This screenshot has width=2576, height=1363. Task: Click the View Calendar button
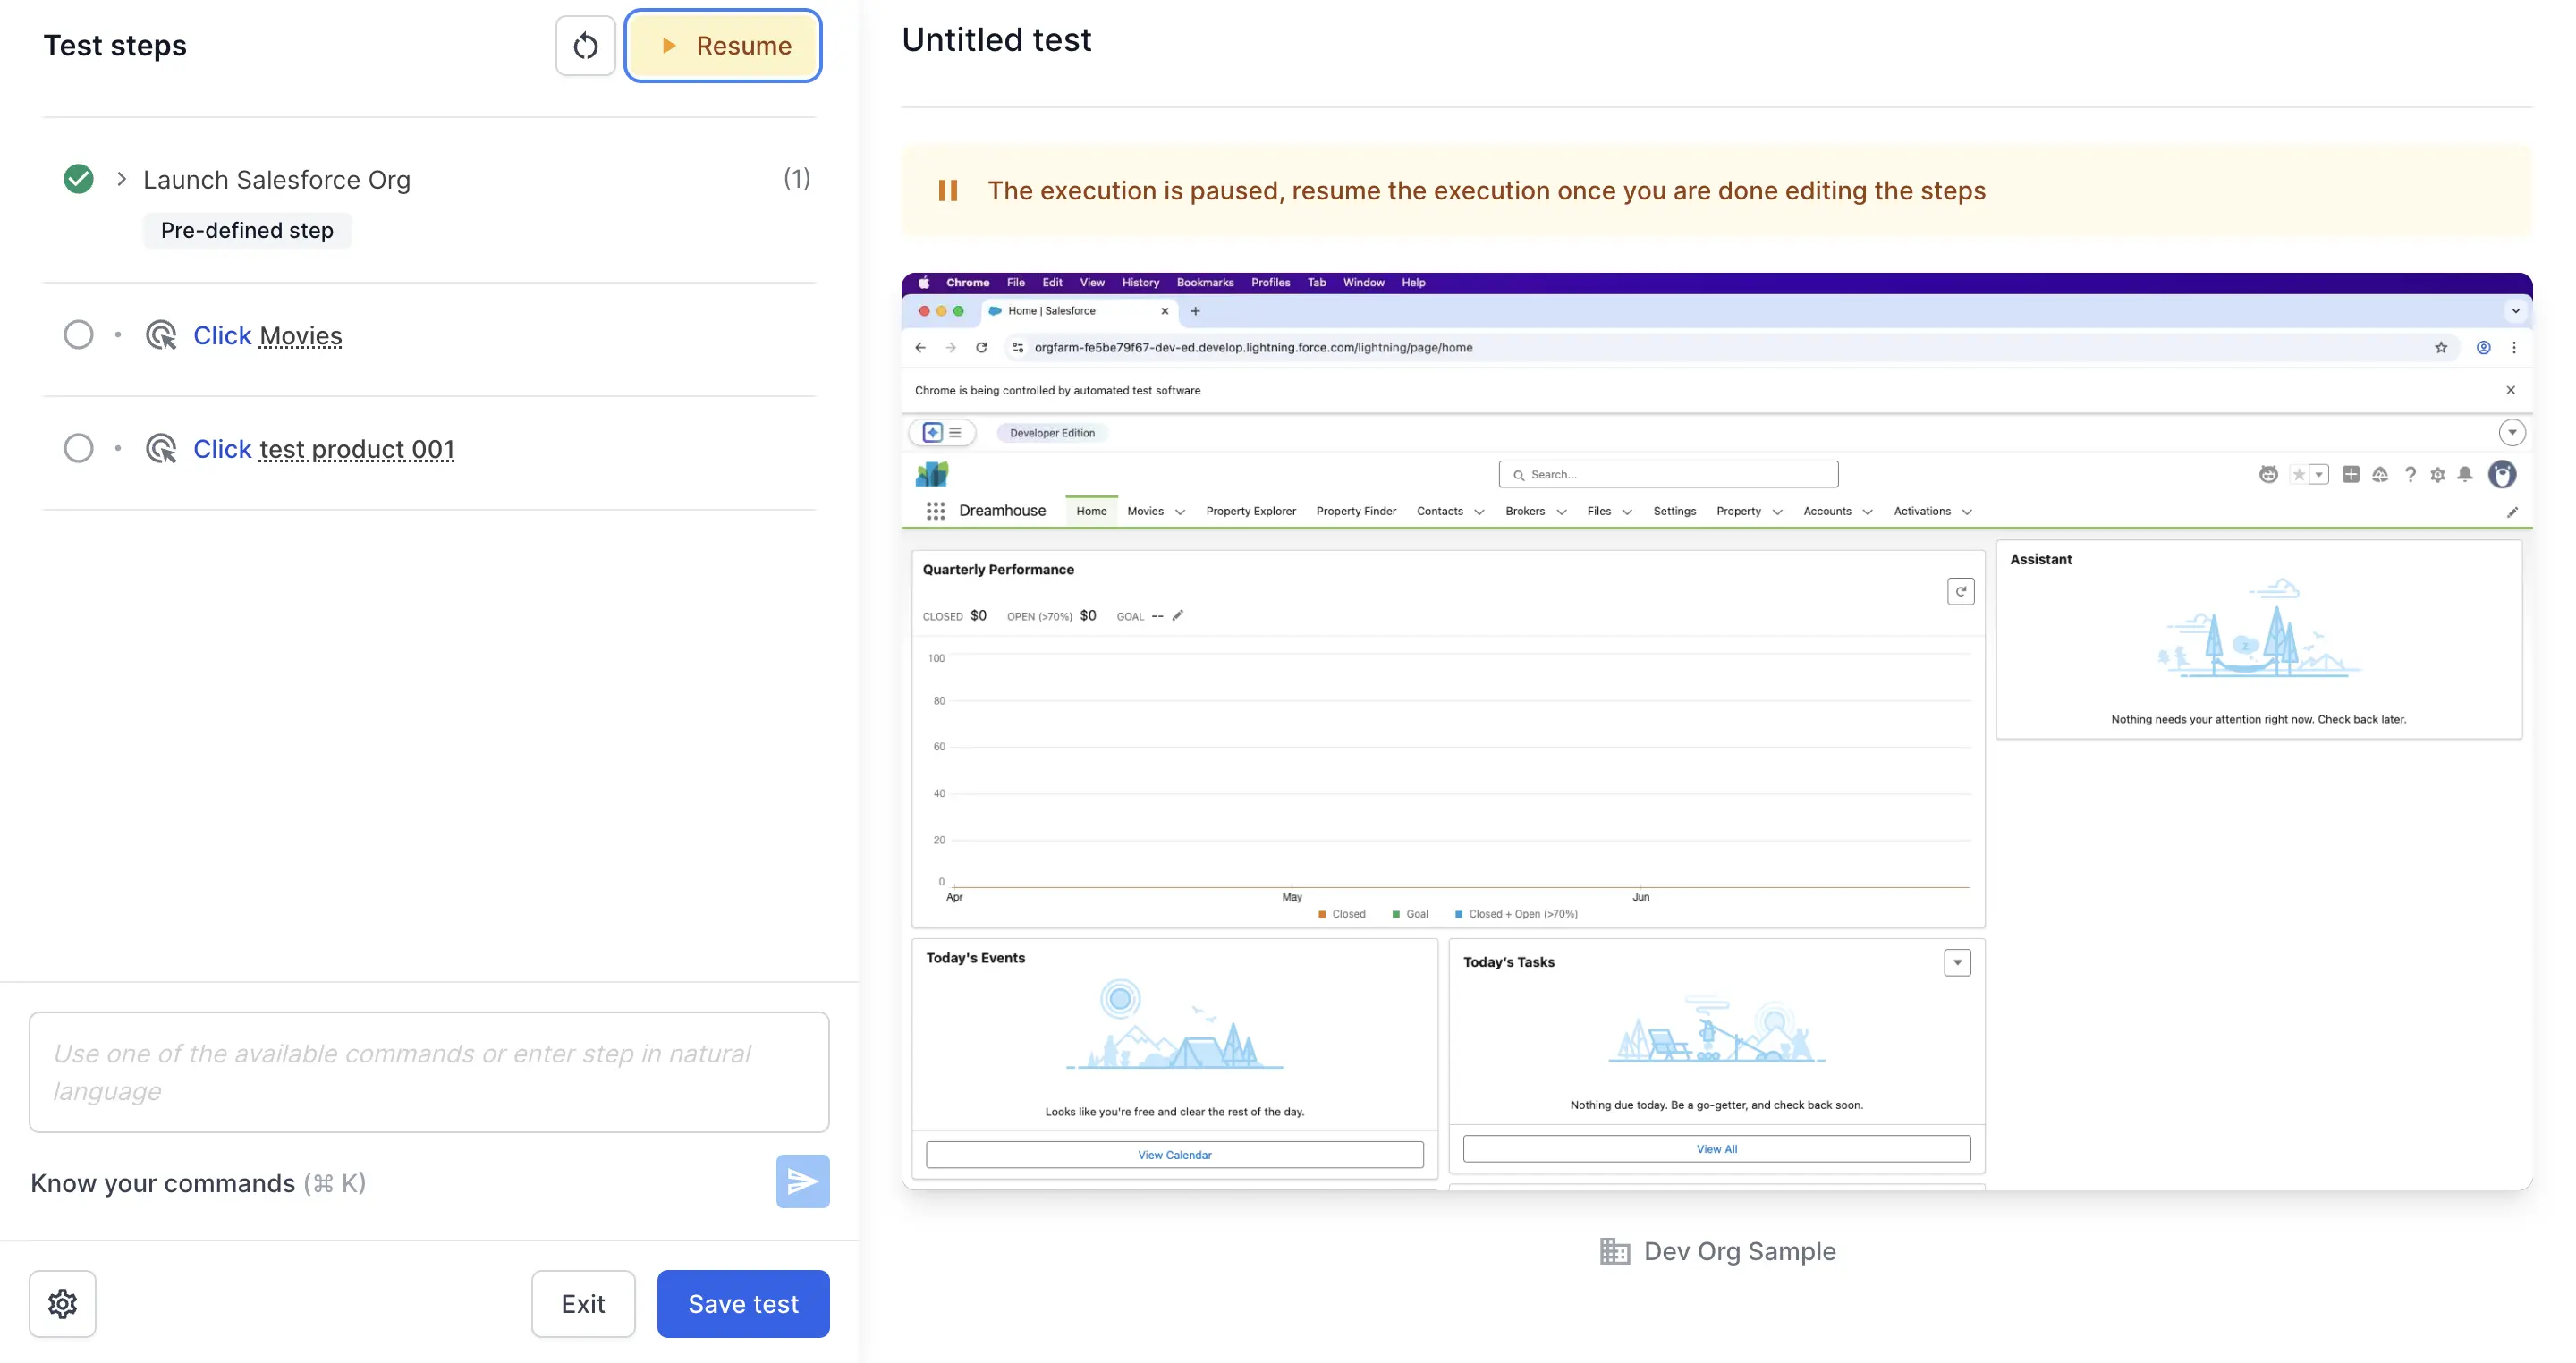click(x=1174, y=1154)
